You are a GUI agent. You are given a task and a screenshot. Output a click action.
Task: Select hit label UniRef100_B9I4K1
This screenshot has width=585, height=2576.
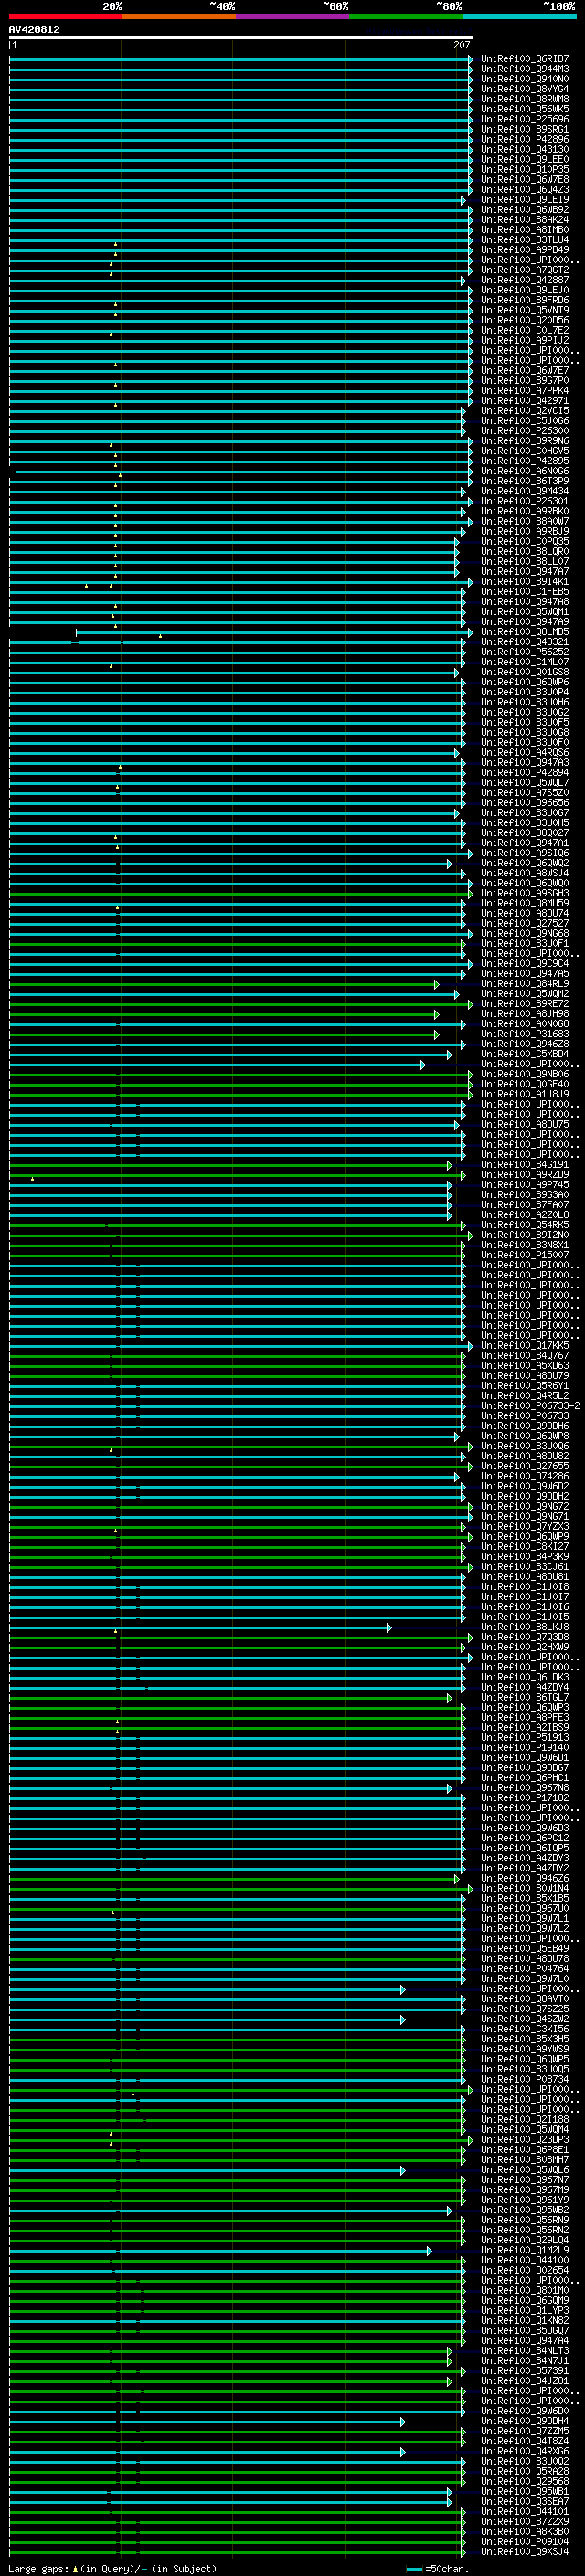tap(525, 582)
